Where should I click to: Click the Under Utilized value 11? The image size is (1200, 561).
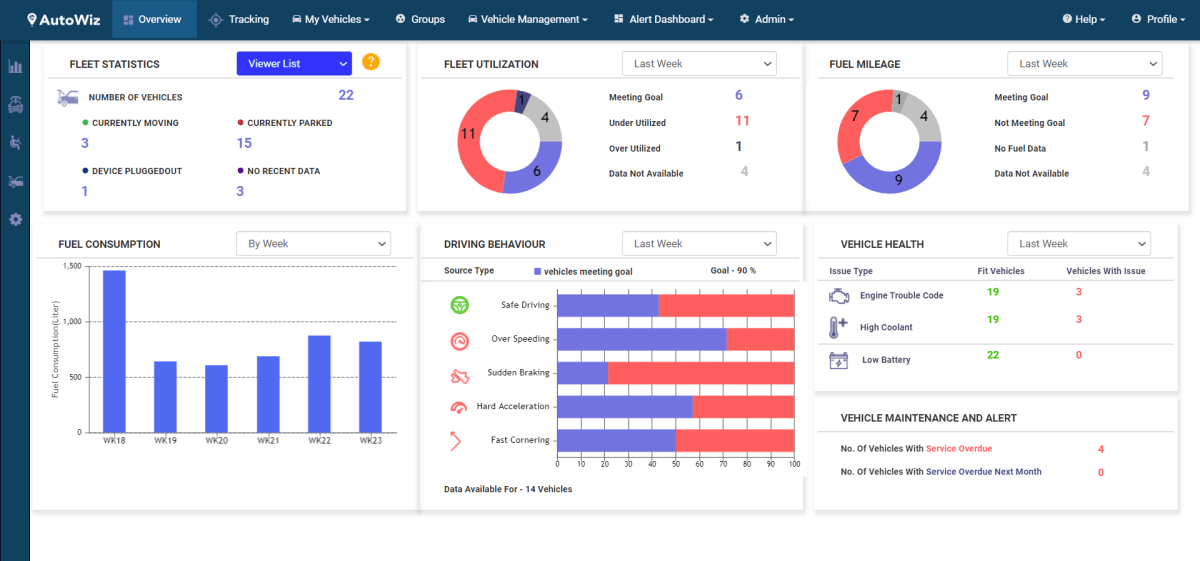742,120
